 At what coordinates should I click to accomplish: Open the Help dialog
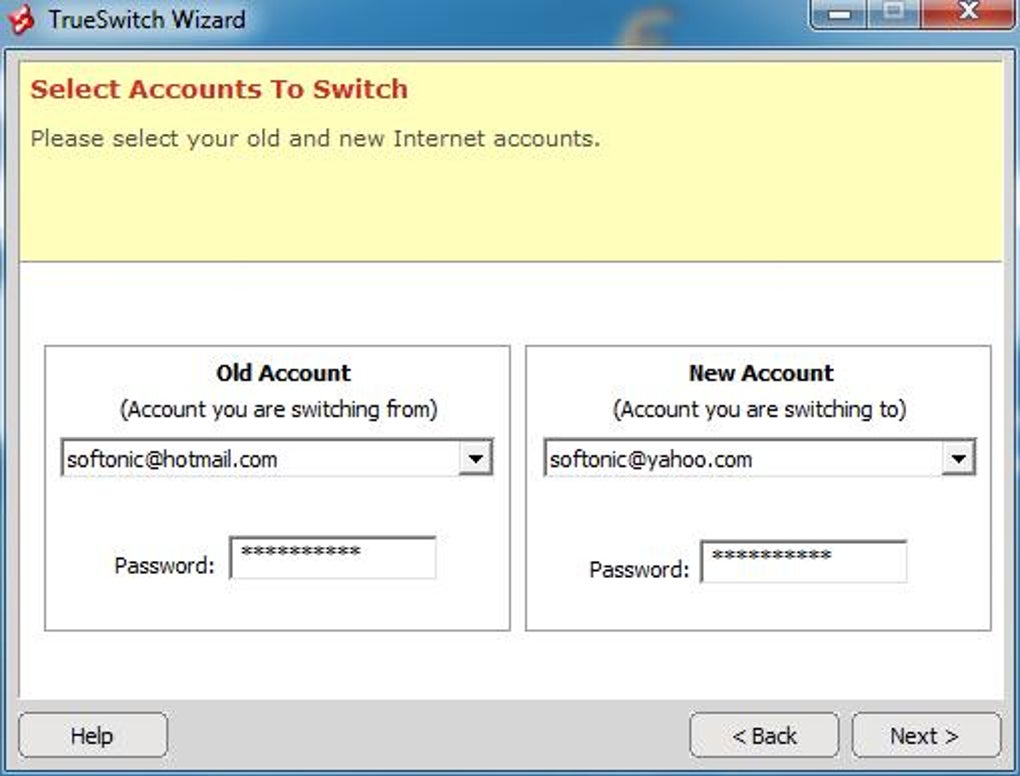pyautogui.click(x=91, y=735)
